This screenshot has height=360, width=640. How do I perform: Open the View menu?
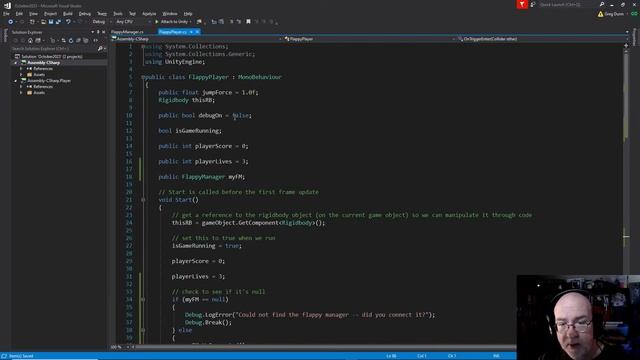[33, 14]
